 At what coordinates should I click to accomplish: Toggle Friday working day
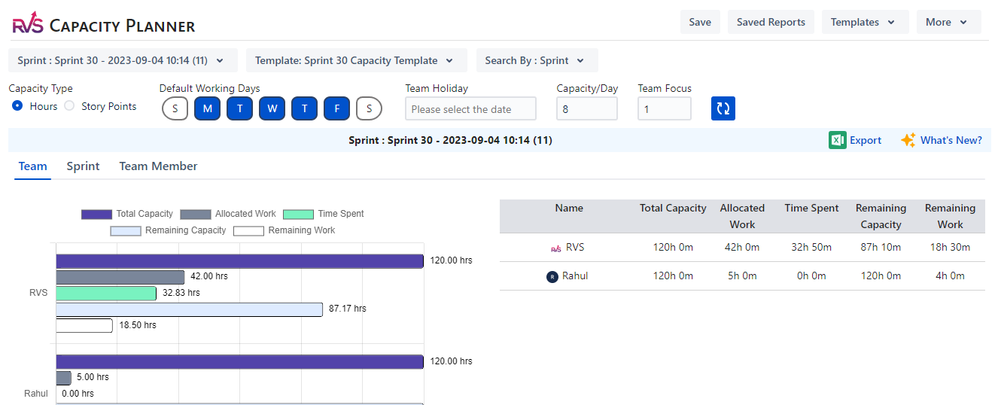point(337,109)
